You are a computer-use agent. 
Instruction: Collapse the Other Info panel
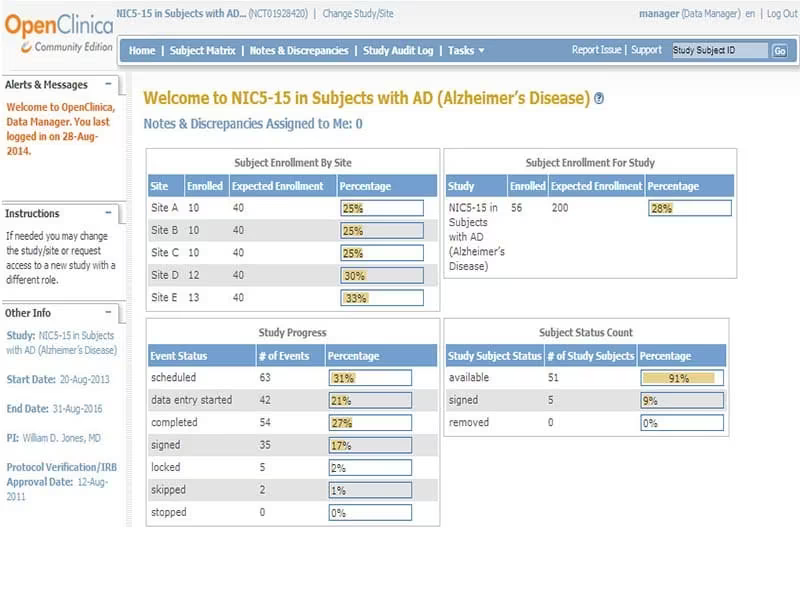(x=108, y=312)
